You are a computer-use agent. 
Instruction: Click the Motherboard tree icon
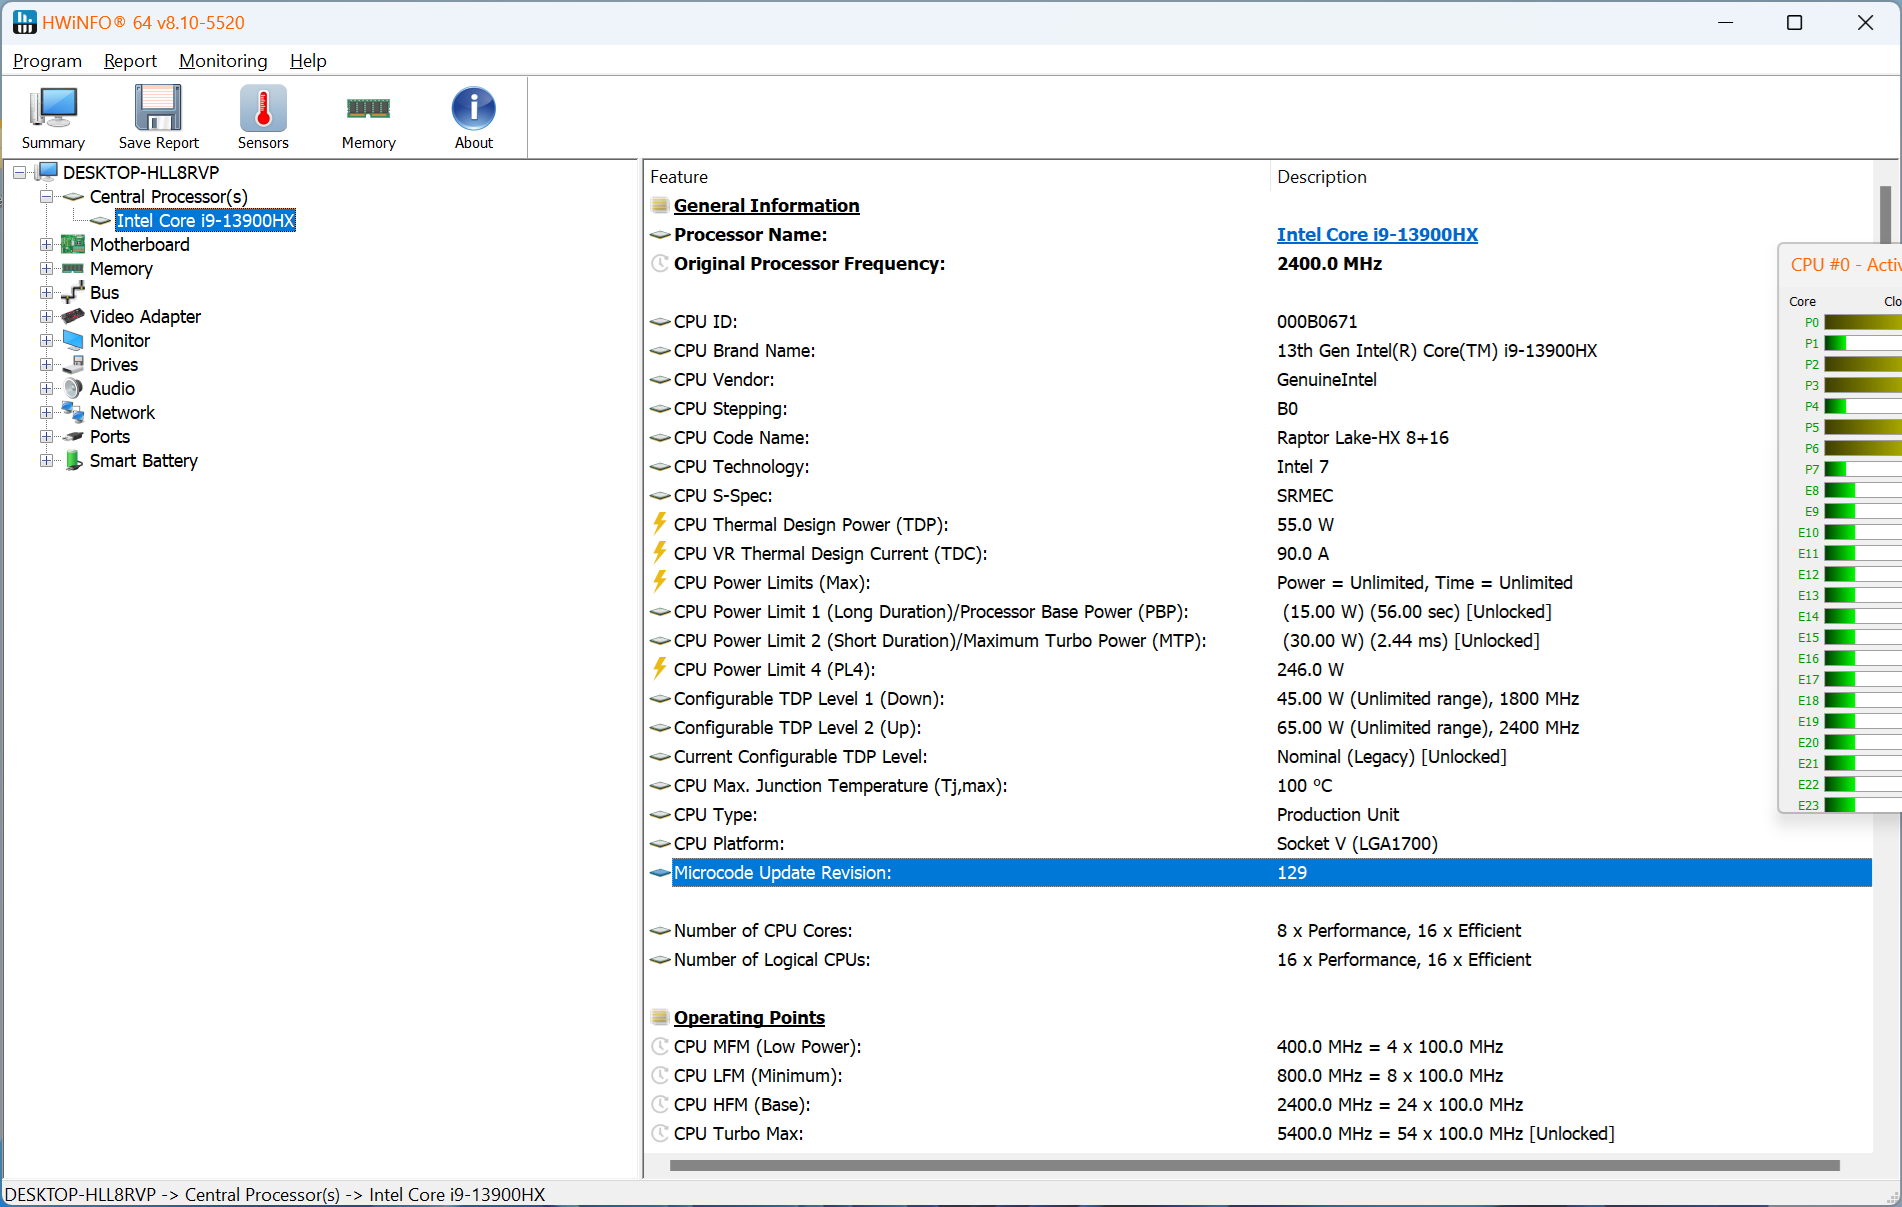click(x=73, y=245)
